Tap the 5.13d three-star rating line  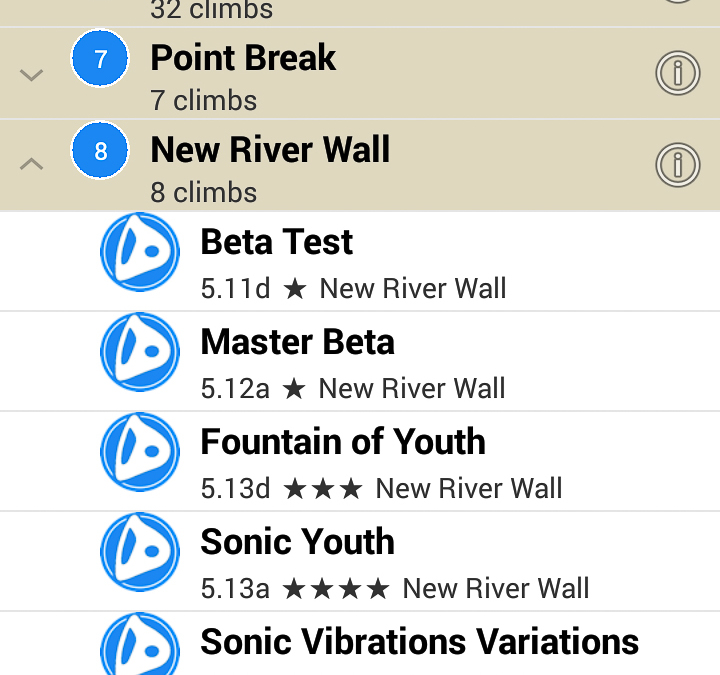click(x=381, y=488)
